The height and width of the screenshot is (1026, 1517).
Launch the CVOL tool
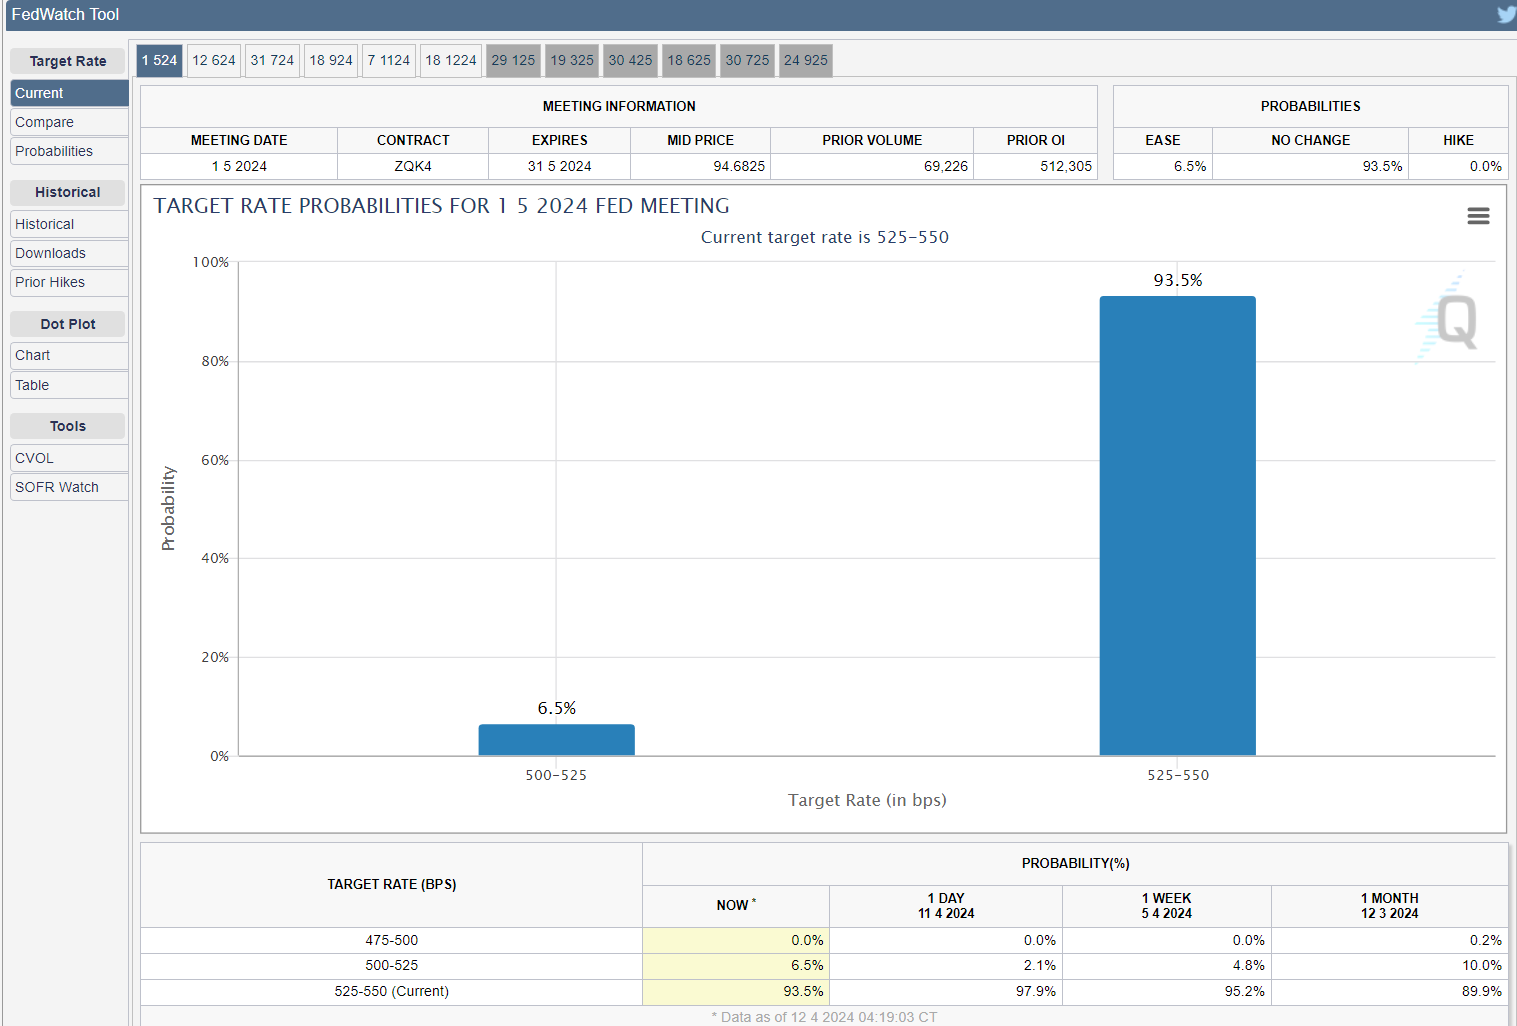pyautogui.click(x=70, y=458)
